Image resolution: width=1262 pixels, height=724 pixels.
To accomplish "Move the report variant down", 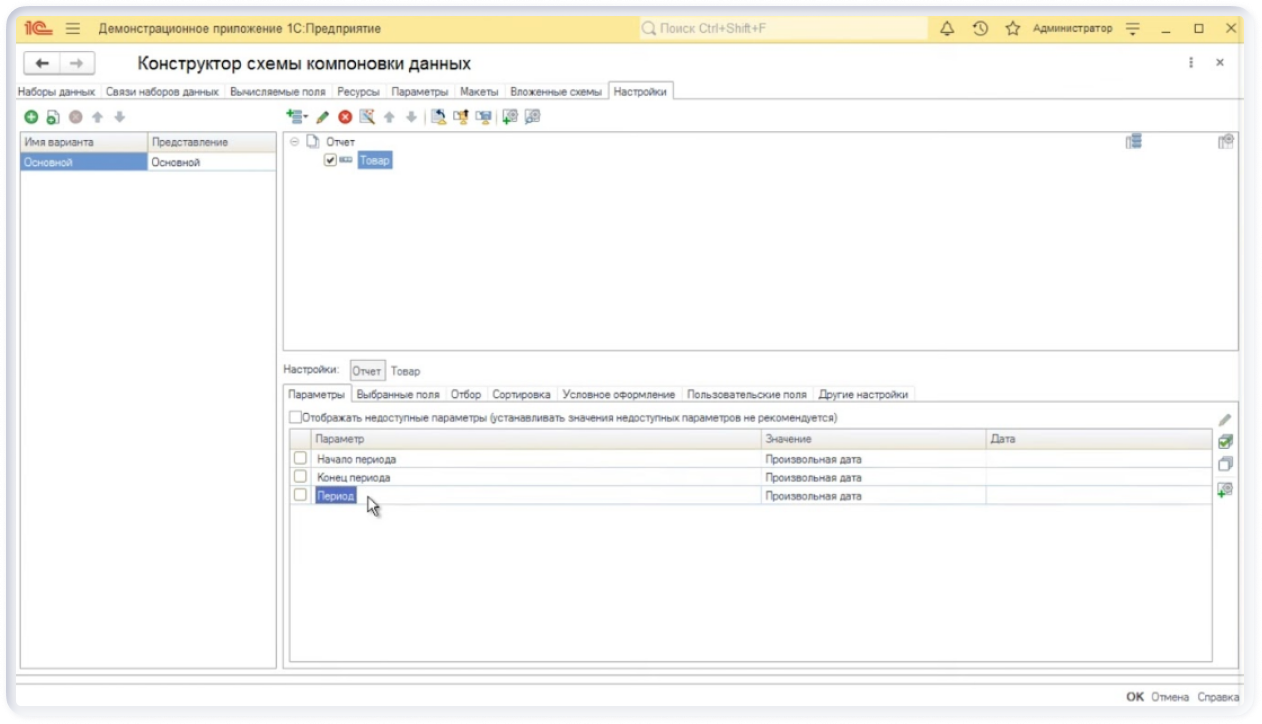I will click(119, 117).
